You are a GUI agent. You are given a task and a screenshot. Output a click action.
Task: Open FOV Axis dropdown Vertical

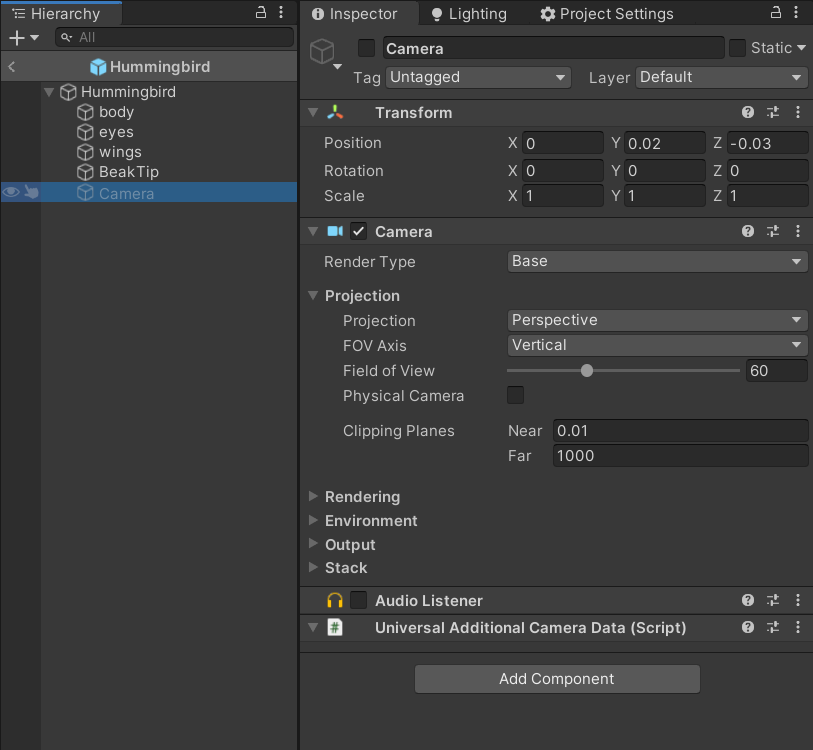(x=657, y=345)
